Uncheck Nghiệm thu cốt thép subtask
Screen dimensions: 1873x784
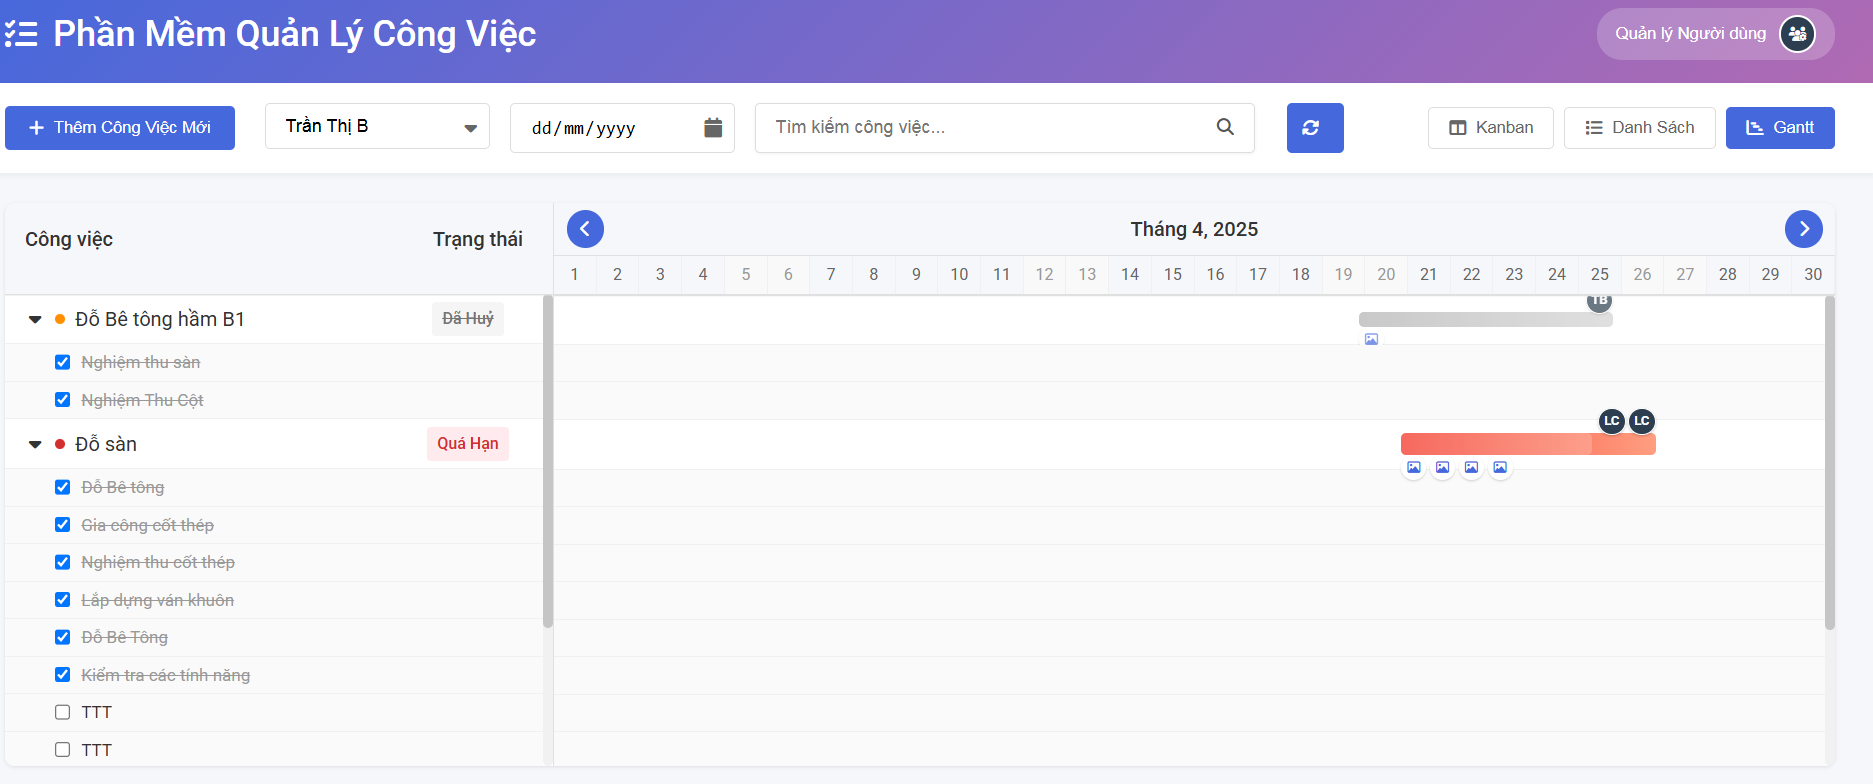[x=62, y=562]
